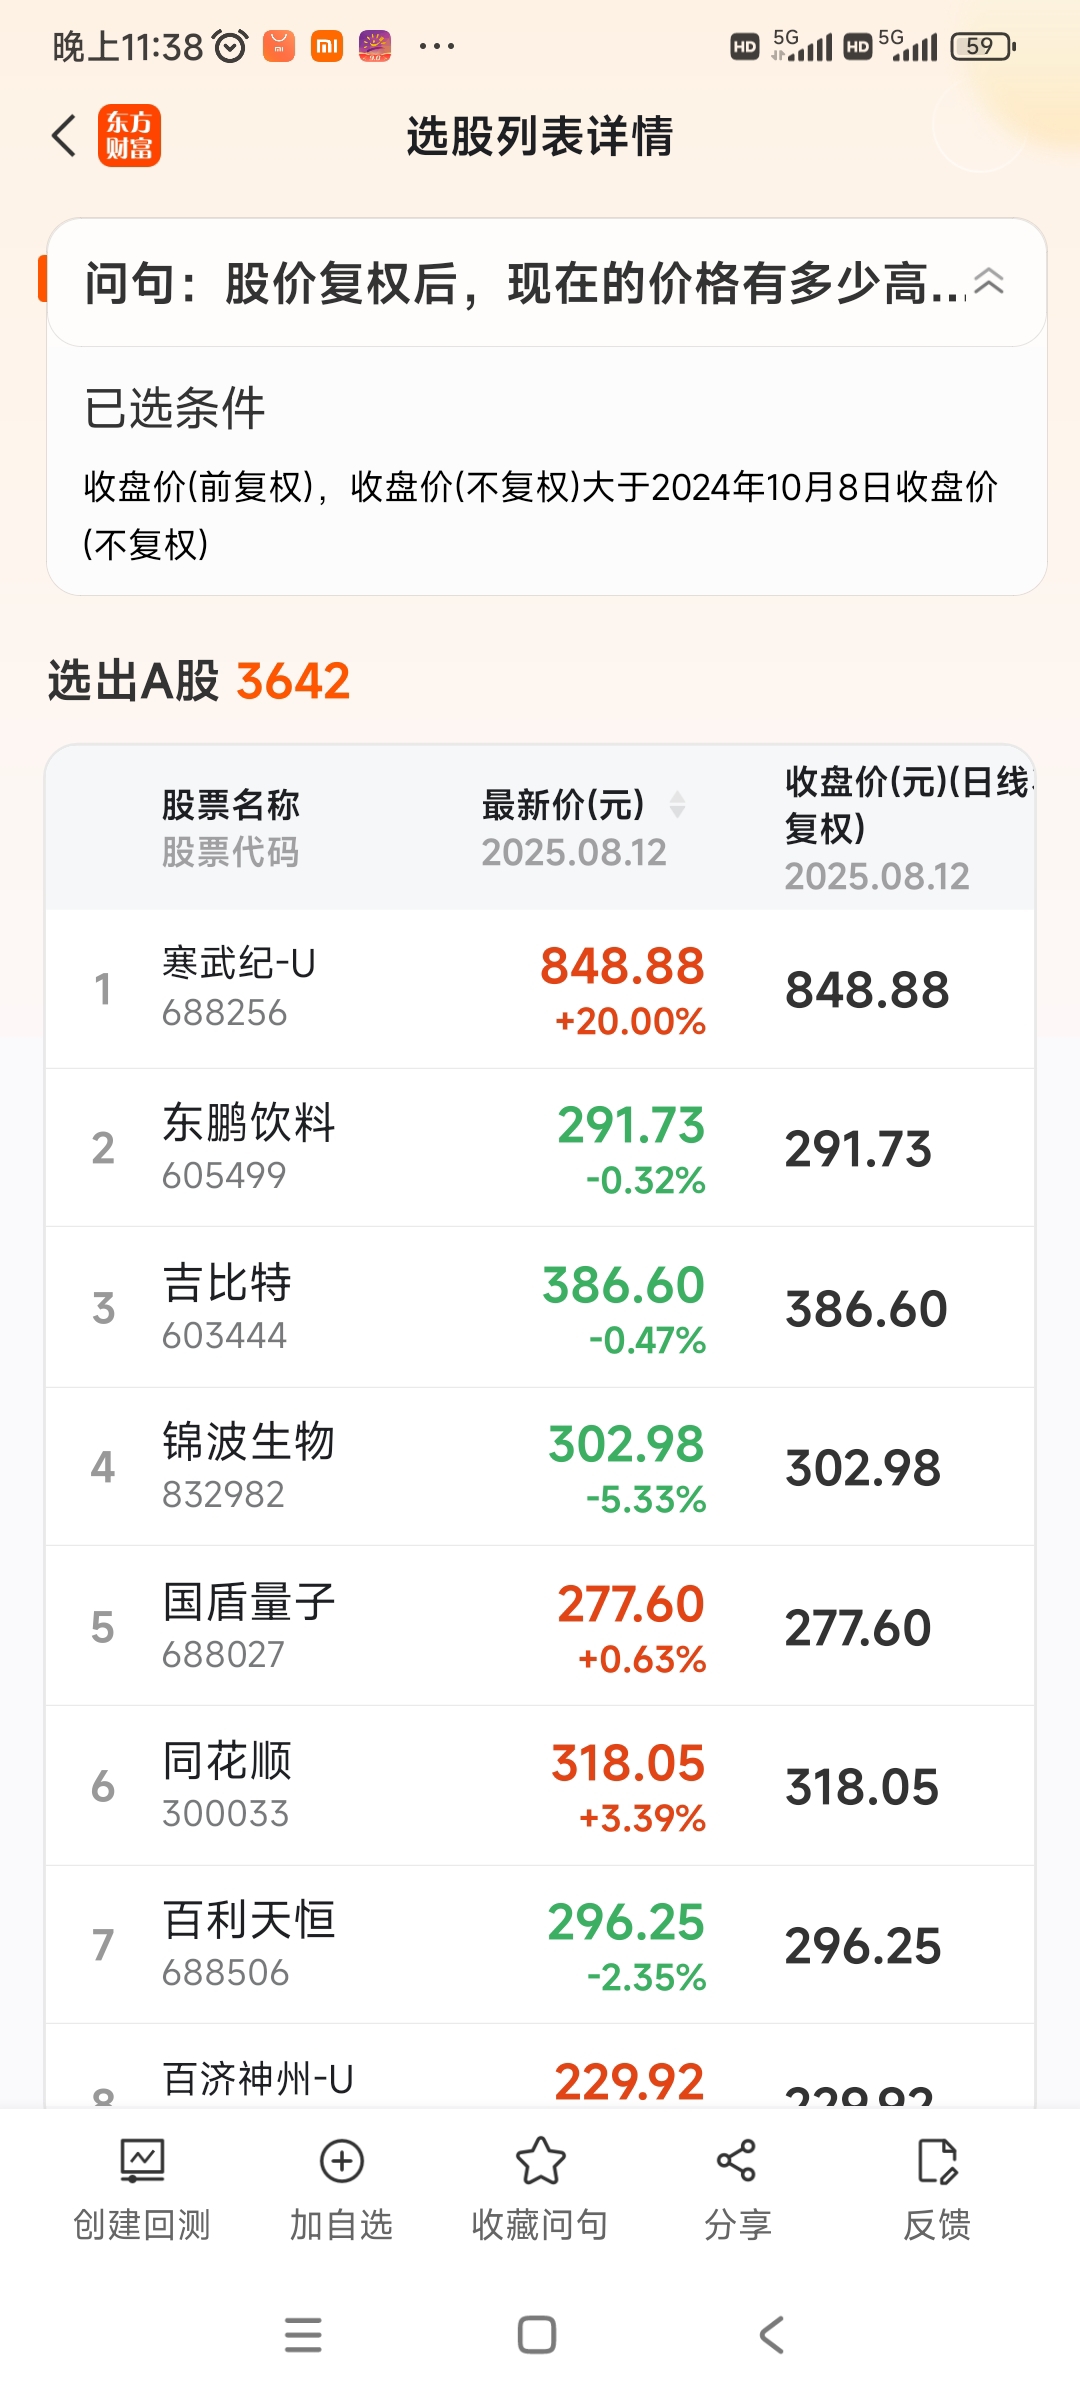Tap the 加自选 plus icon
The image size is (1080, 2400).
coord(341,2161)
